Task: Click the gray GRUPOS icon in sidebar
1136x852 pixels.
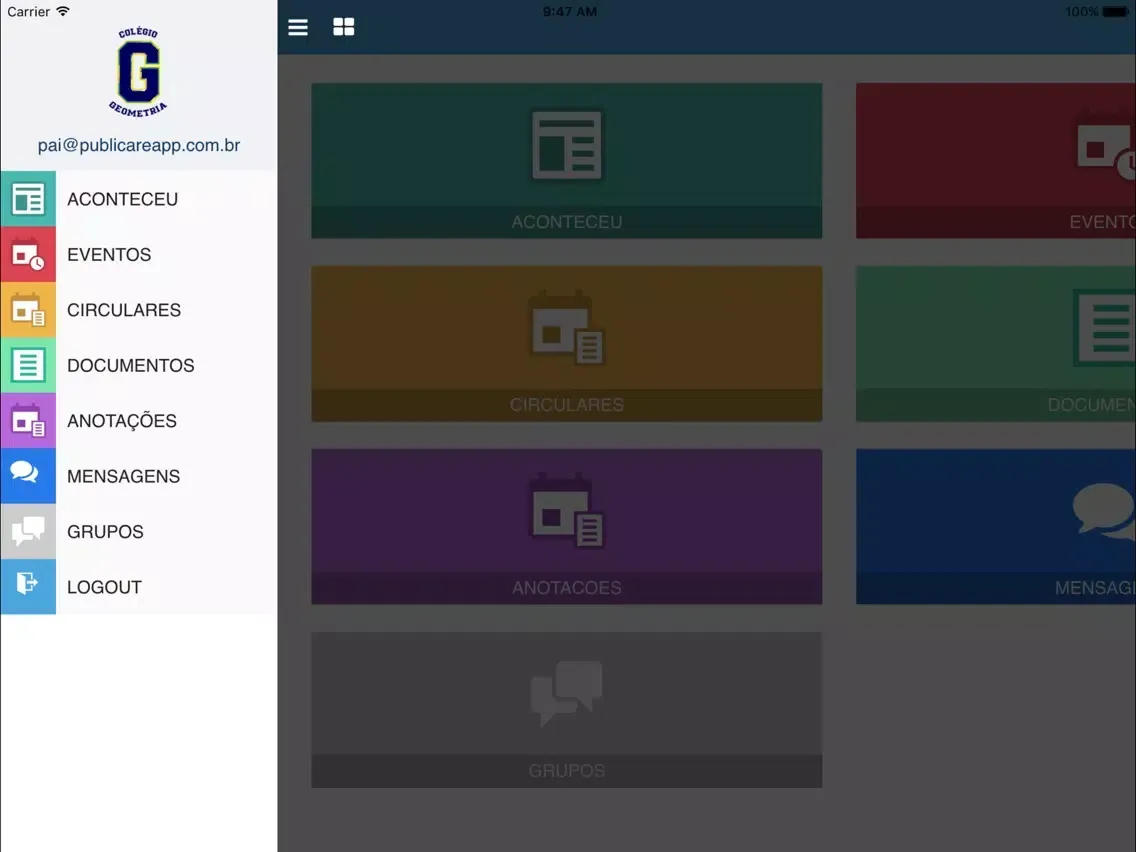Action: click(28, 532)
